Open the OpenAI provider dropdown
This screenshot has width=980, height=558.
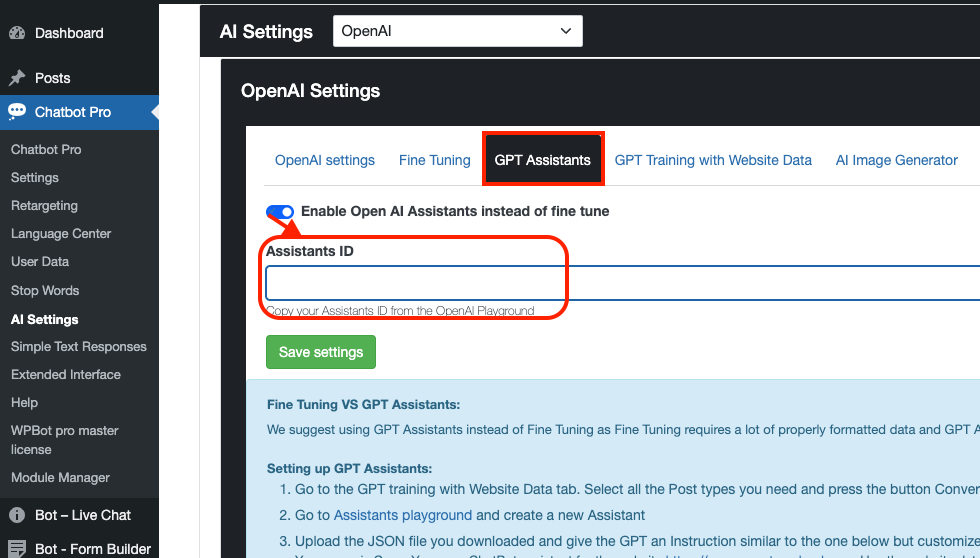(458, 31)
